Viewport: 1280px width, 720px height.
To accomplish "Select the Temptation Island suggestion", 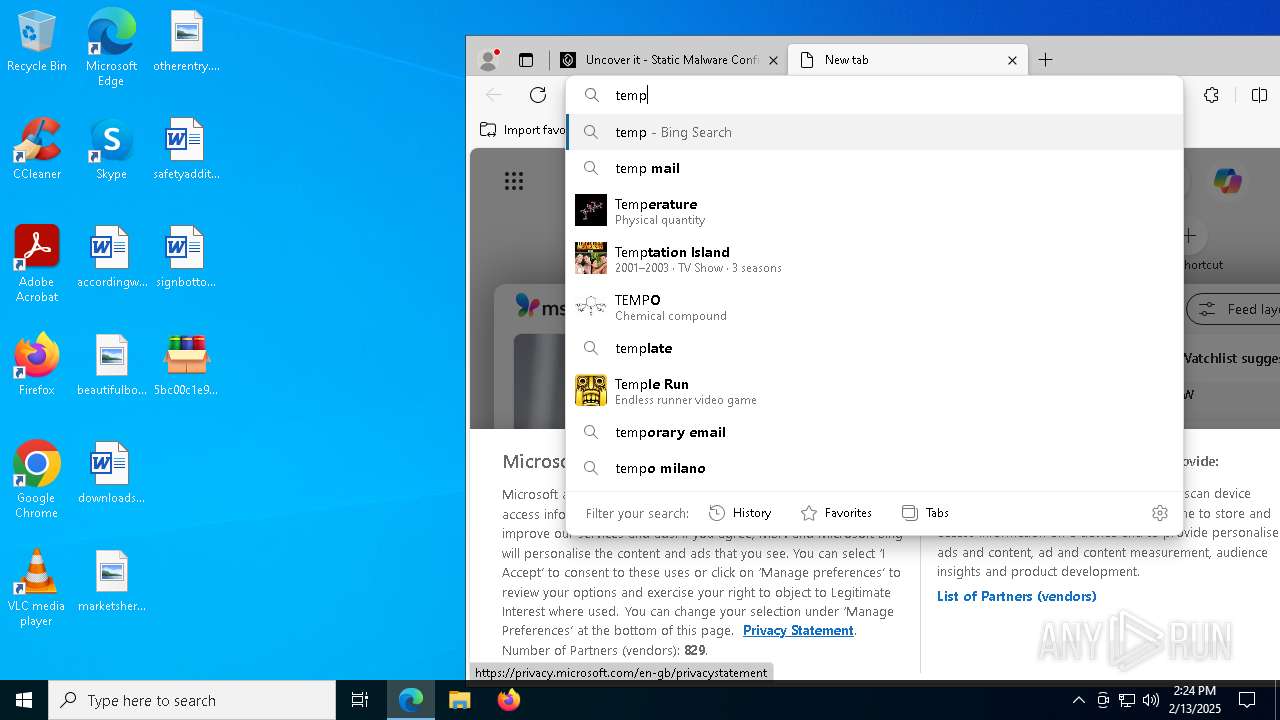I will click(x=874, y=259).
